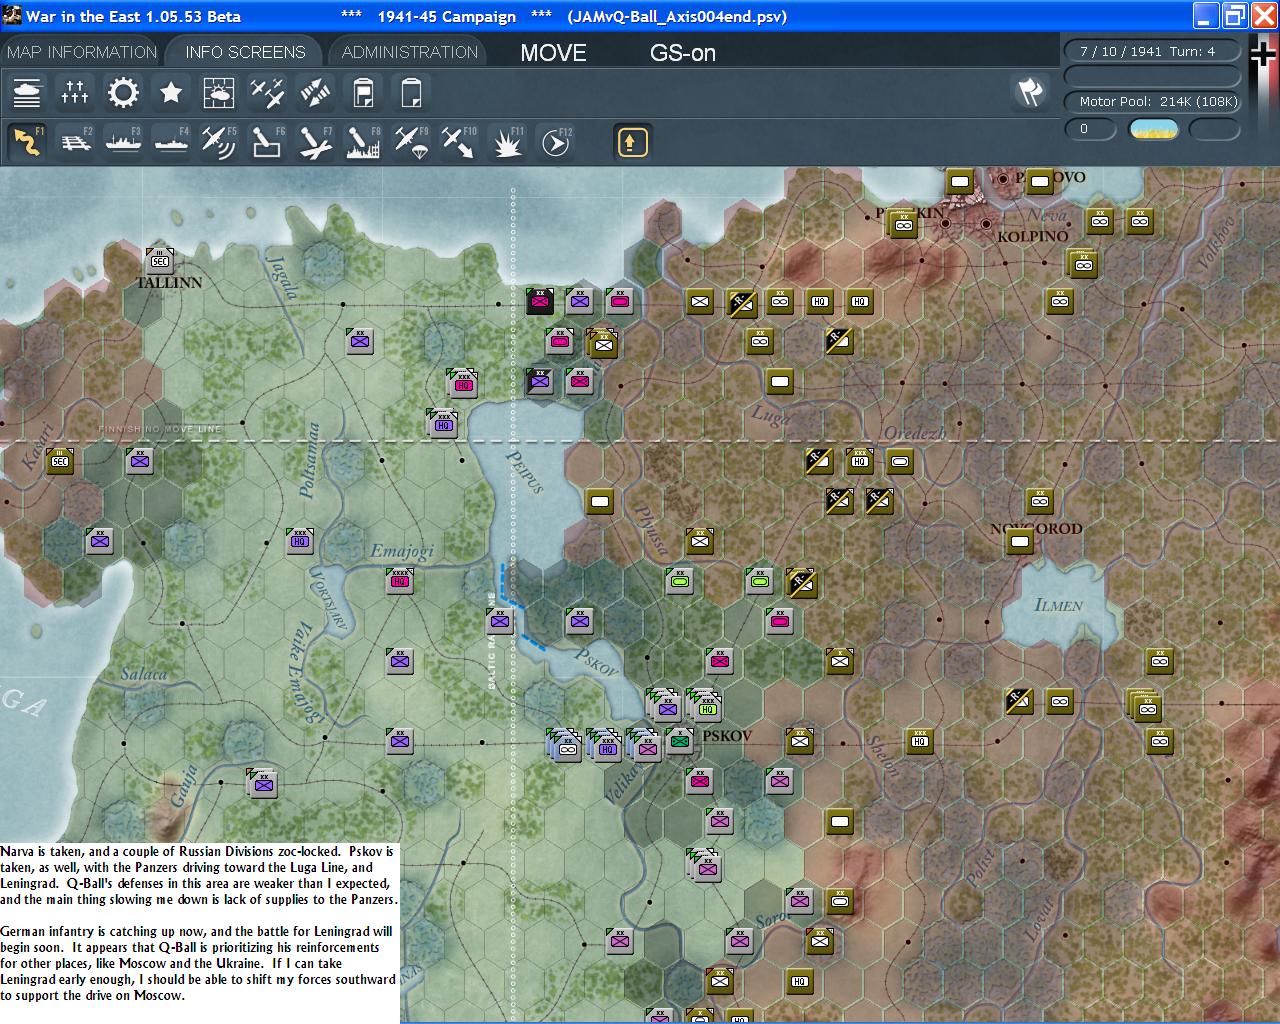The width and height of the screenshot is (1280, 1024).
Task: Open the production gear icon
Action: pos(123,93)
